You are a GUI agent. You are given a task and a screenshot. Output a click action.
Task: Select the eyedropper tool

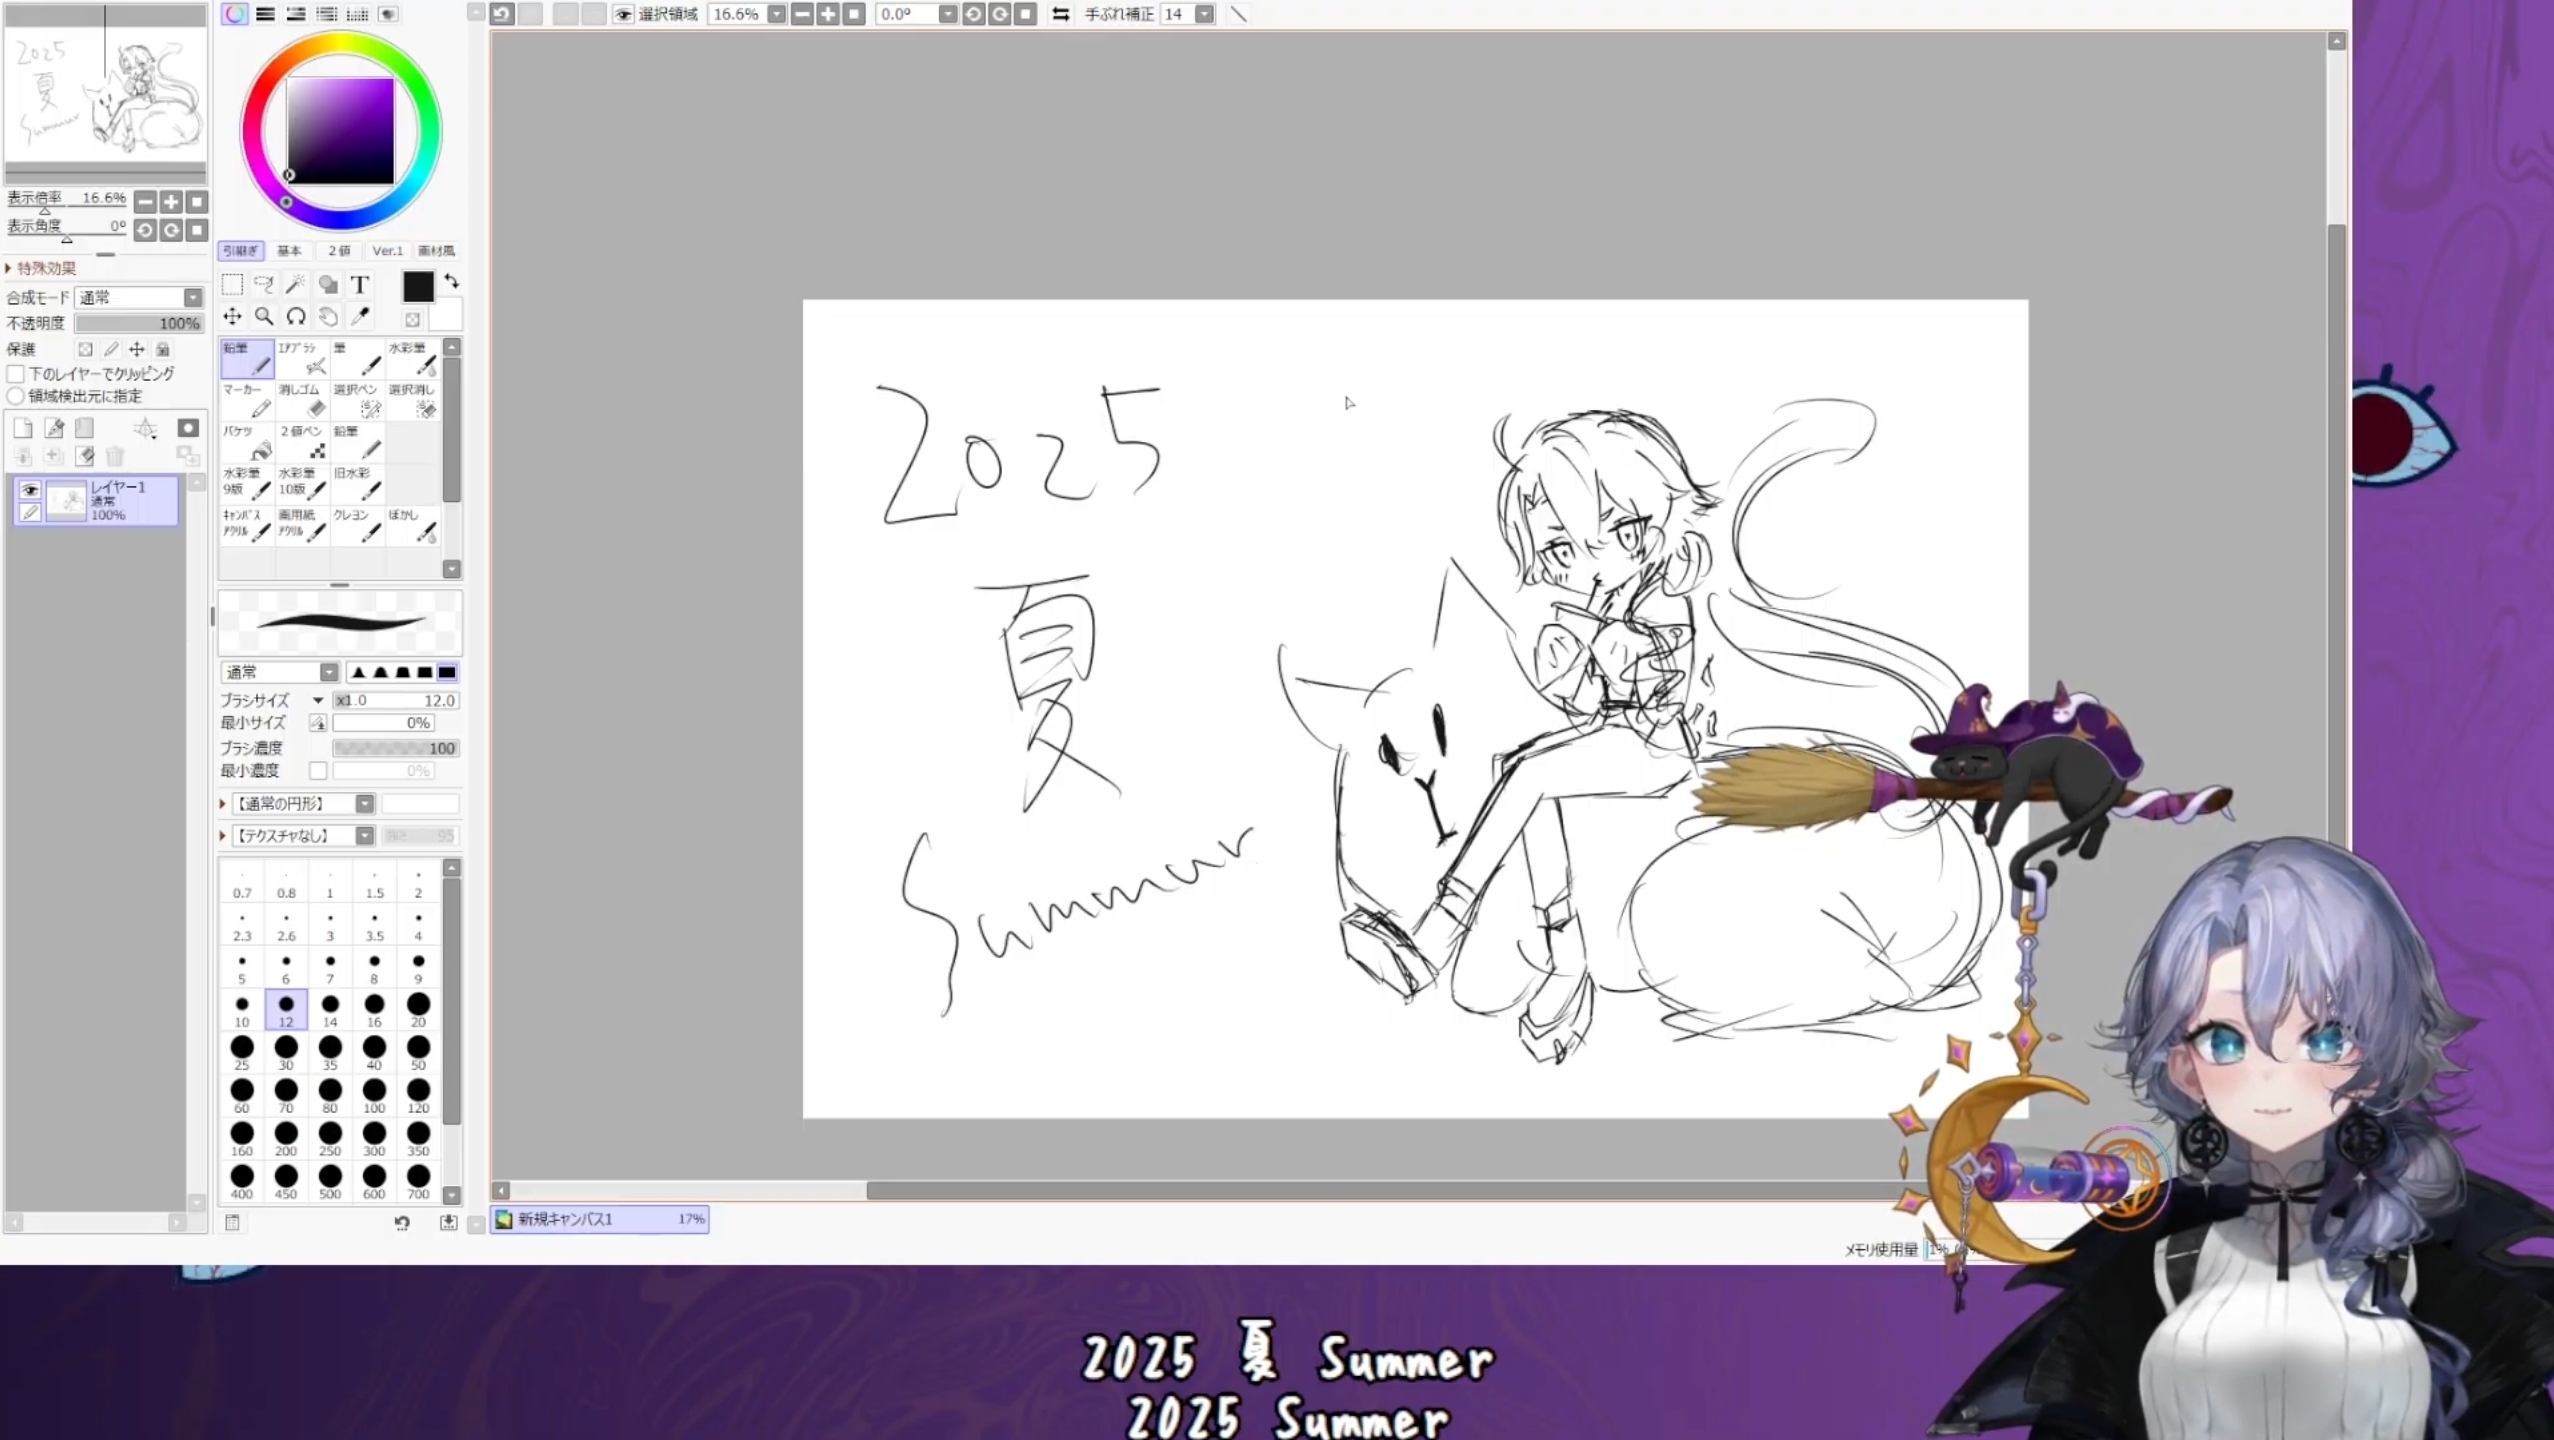(360, 317)
